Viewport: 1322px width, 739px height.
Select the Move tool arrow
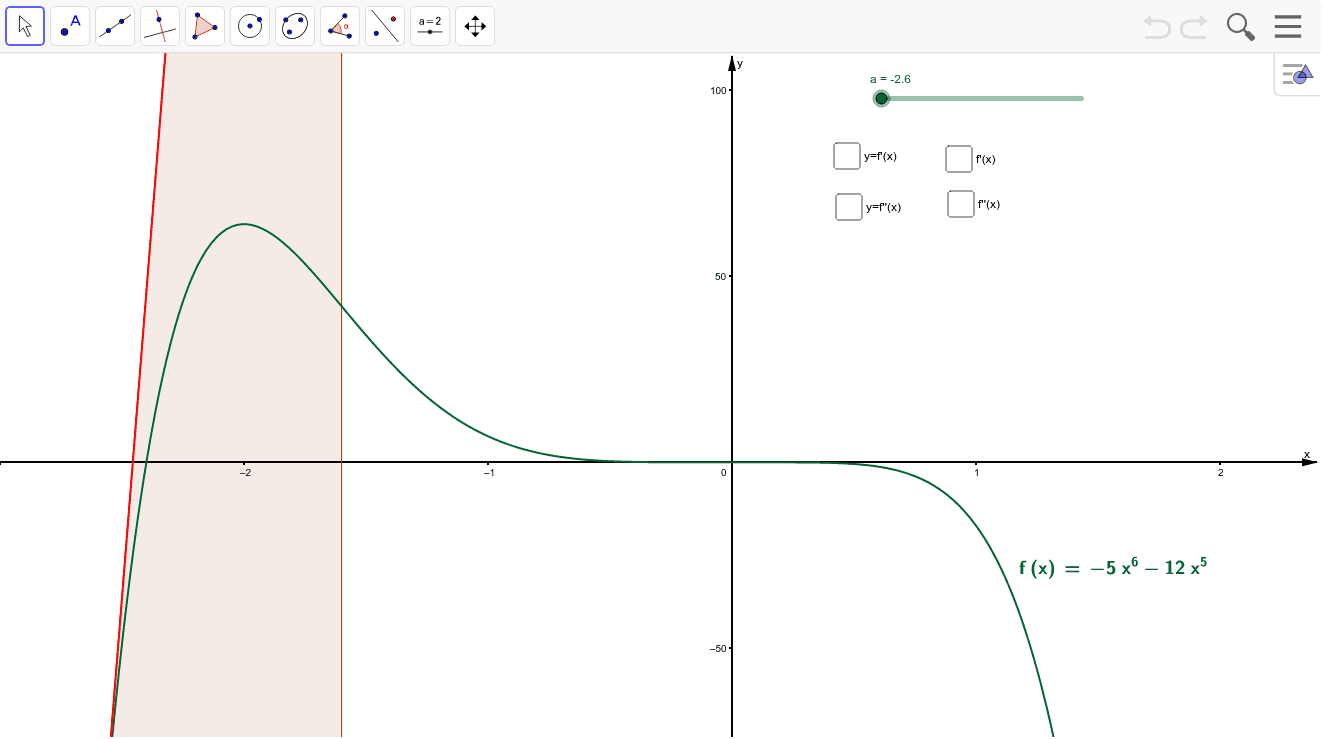coord(25,25)
